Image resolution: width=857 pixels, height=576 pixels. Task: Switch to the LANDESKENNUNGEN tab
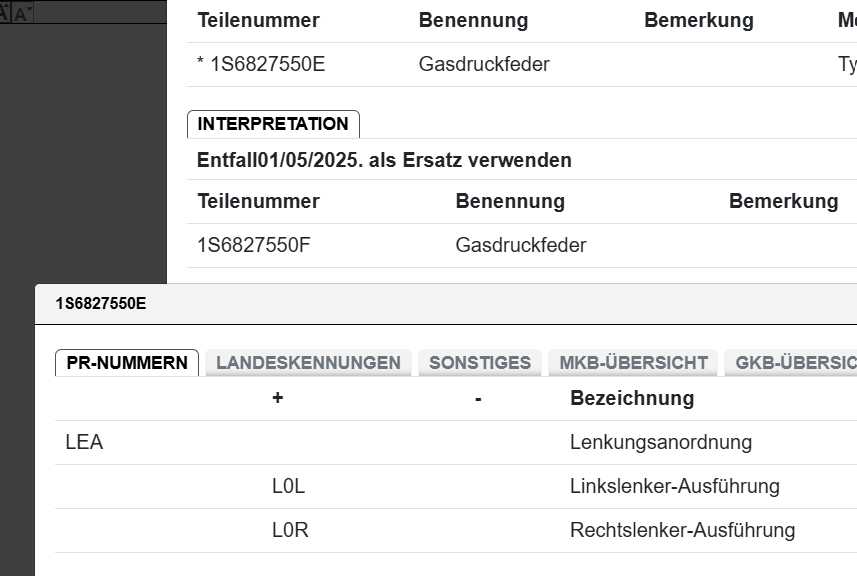click(308, 363)
